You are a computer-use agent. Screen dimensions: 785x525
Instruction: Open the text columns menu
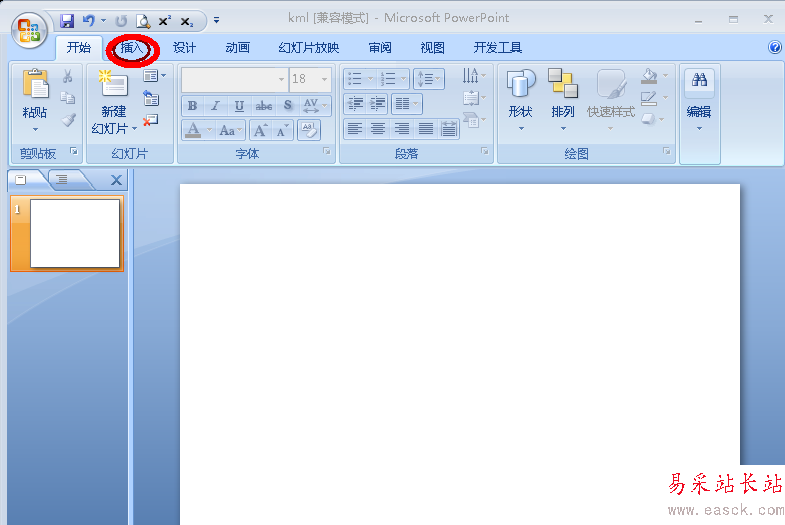[407, 104]
